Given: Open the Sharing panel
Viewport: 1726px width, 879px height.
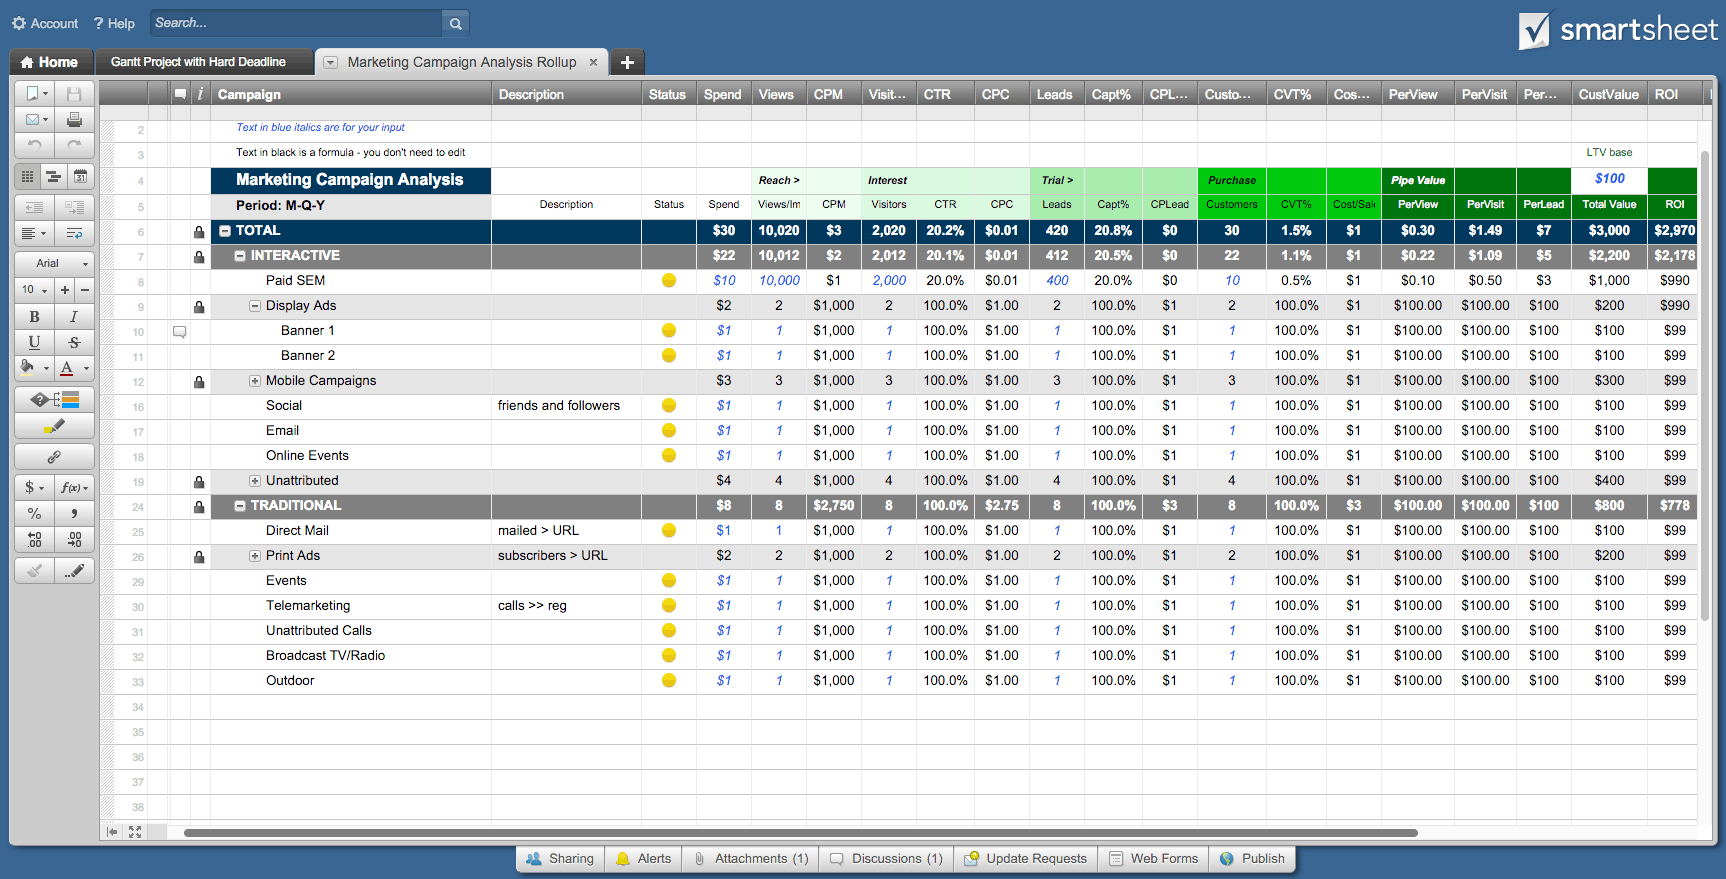Looking at the screenshot, I should 560,859.
